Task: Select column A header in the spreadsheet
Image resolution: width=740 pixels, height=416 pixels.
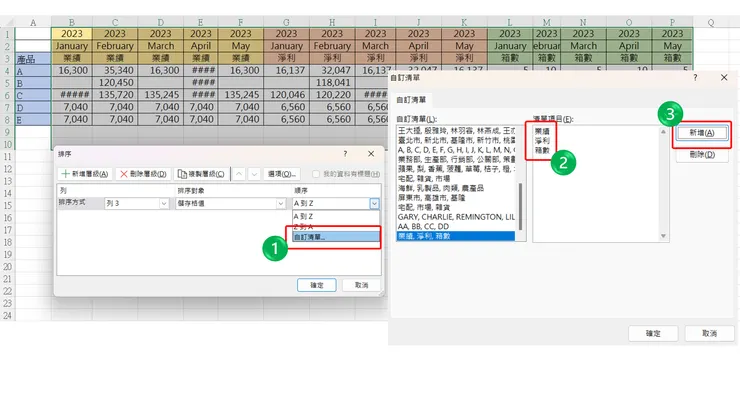Action: pos(33,22)
